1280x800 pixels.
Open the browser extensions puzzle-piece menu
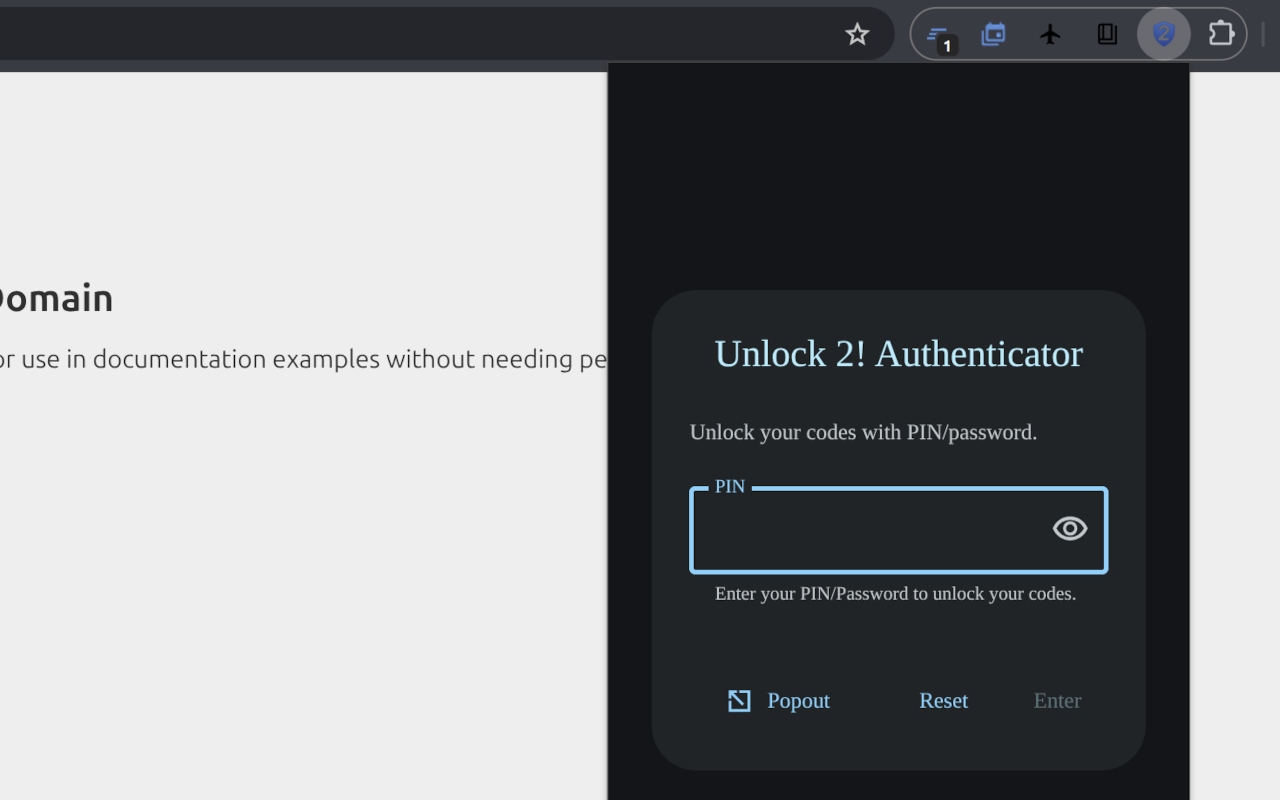click(x=1221, y=33)
